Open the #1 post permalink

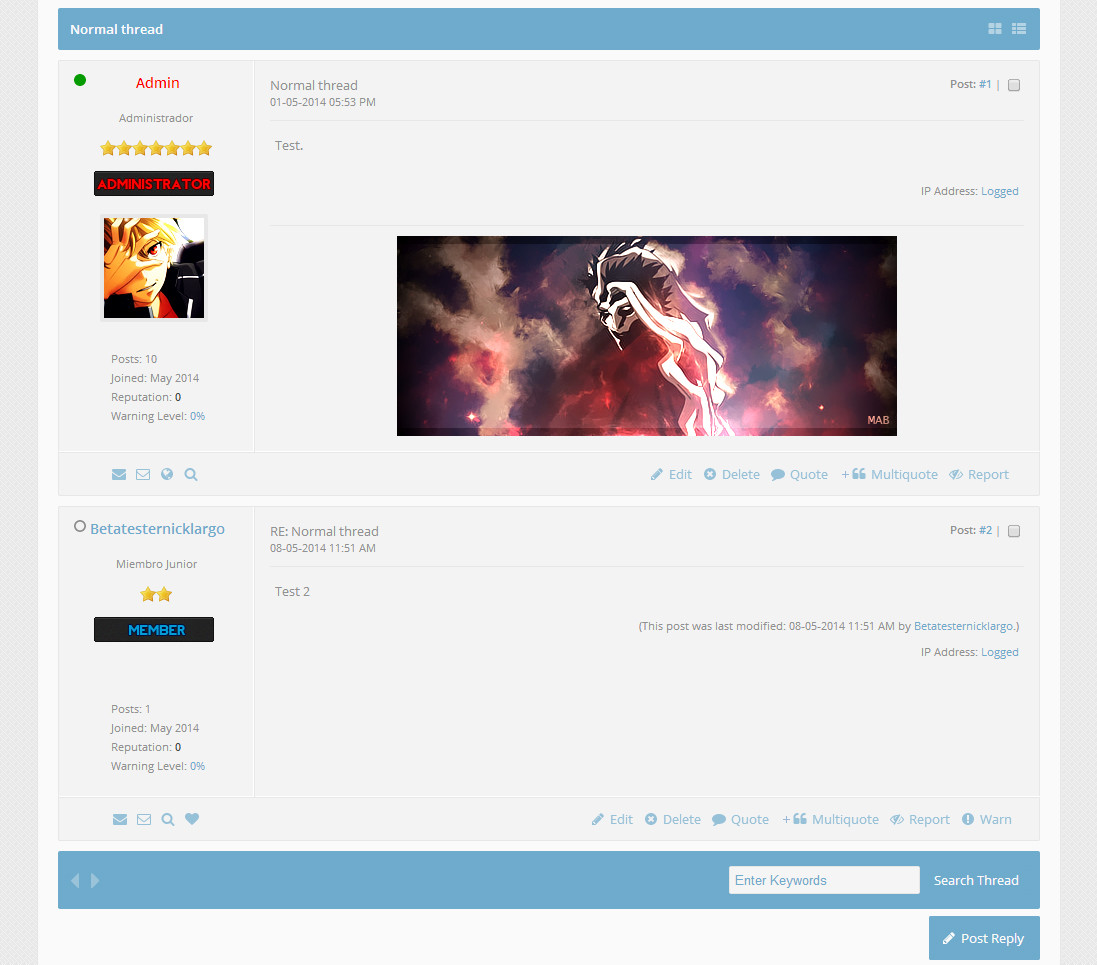click(x=985, y=84)
